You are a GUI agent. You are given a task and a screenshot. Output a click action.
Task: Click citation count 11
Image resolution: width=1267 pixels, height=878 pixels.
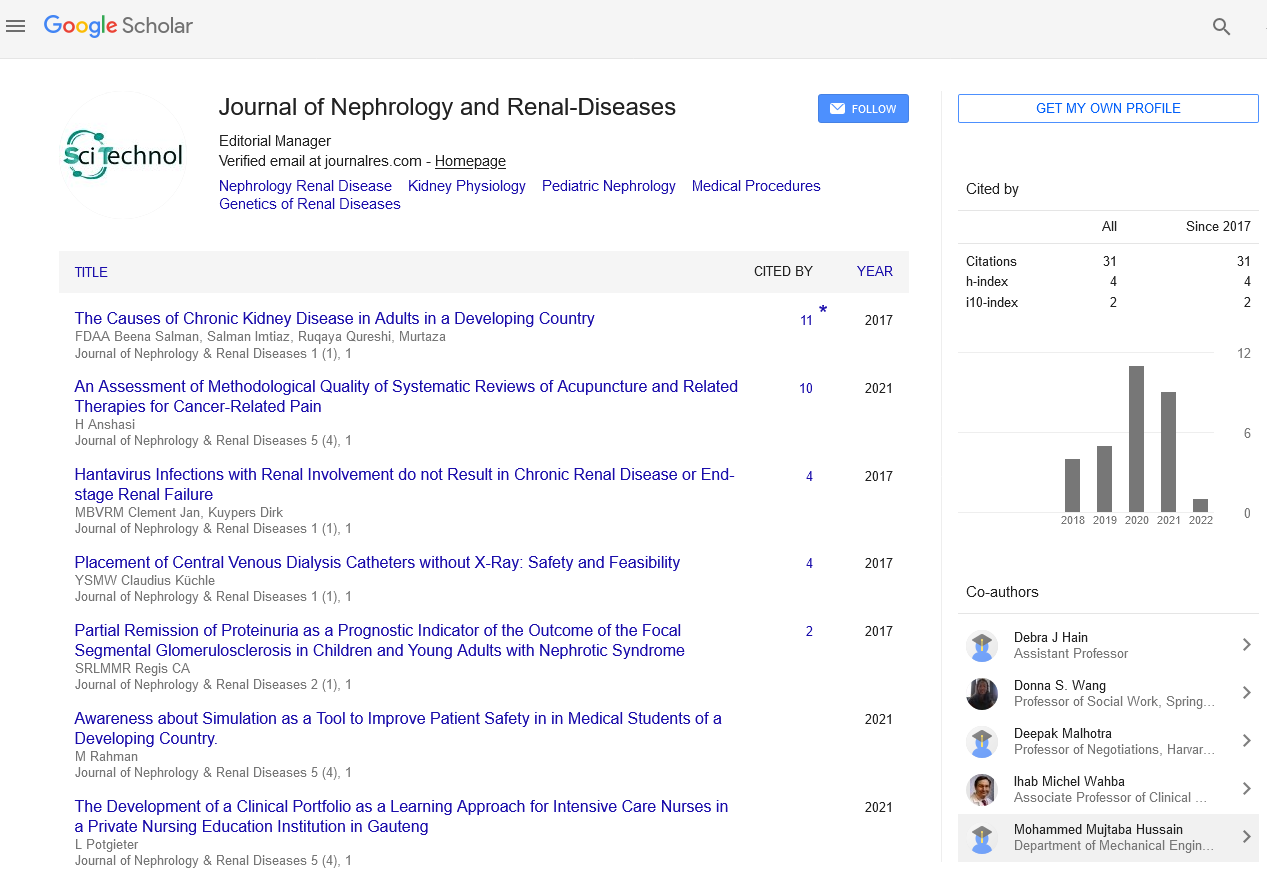point(806,321)
